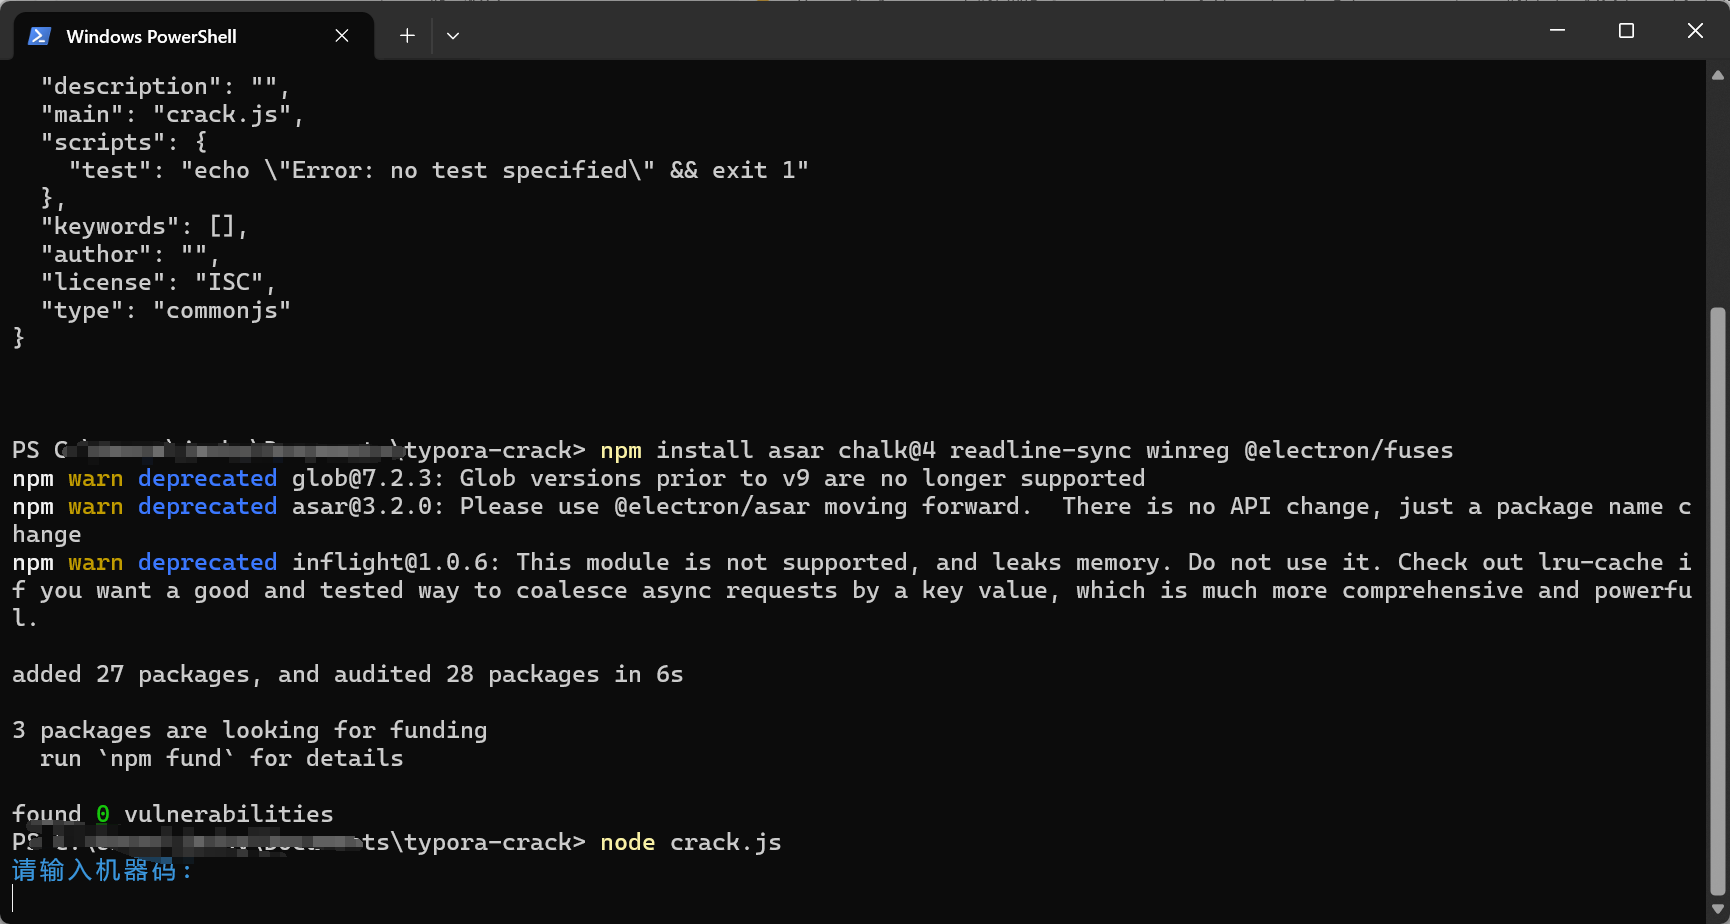
Task: Close the Windows PowerShell tab
Action: pos(342,36)
